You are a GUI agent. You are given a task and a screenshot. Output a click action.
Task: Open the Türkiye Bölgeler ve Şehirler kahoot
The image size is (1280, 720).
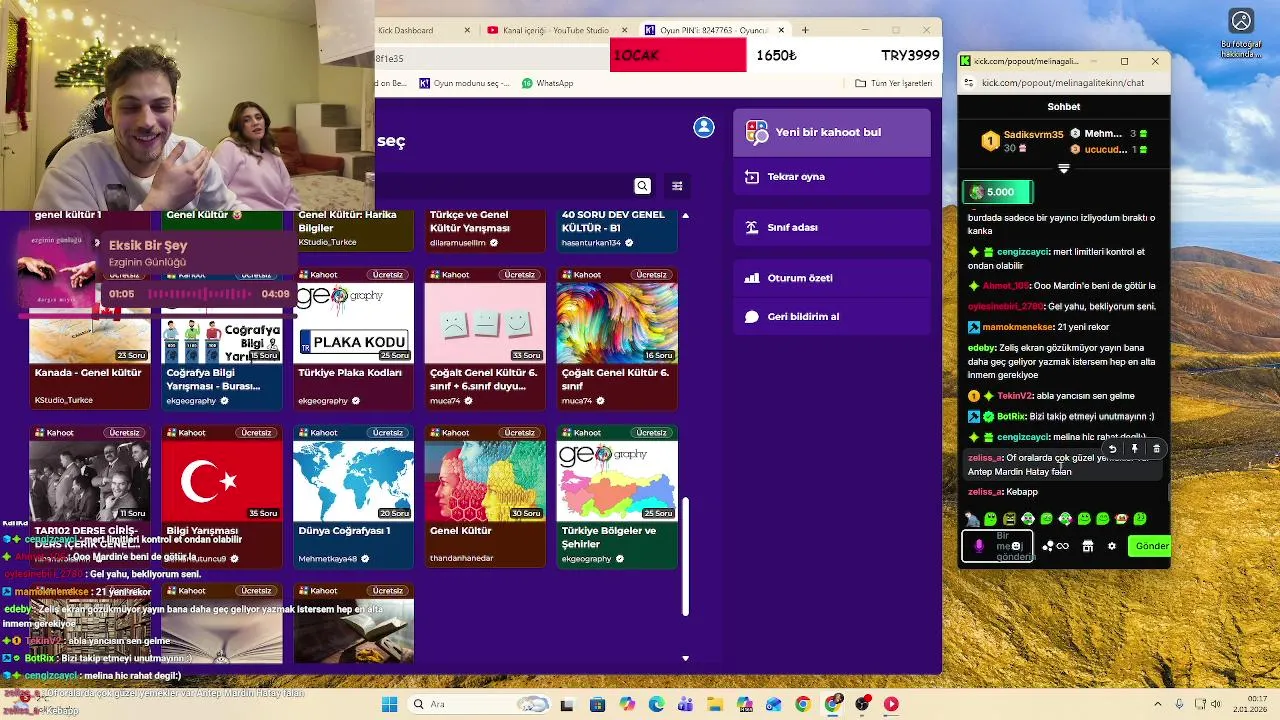point(617,497)
